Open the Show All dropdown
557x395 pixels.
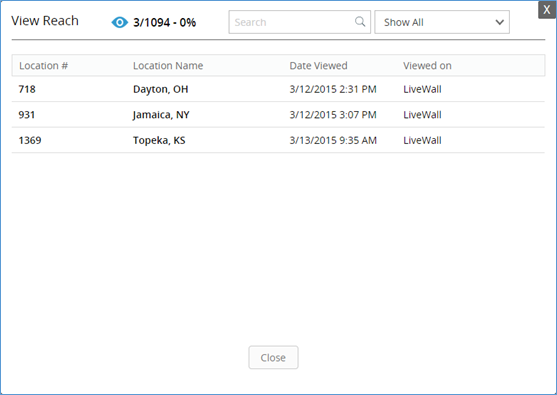click(x=442, y=22)
